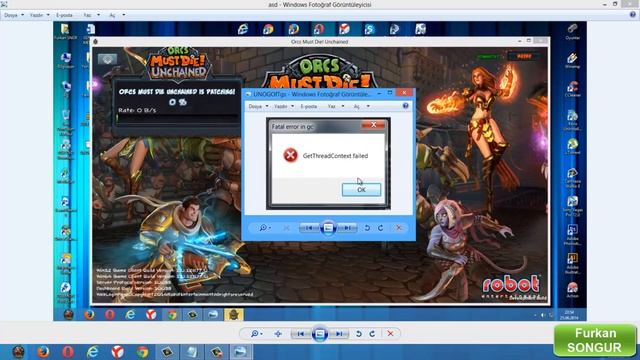
Task: Click E-posta in the UNOGOITgs viewer window
Action: (309, 106)
